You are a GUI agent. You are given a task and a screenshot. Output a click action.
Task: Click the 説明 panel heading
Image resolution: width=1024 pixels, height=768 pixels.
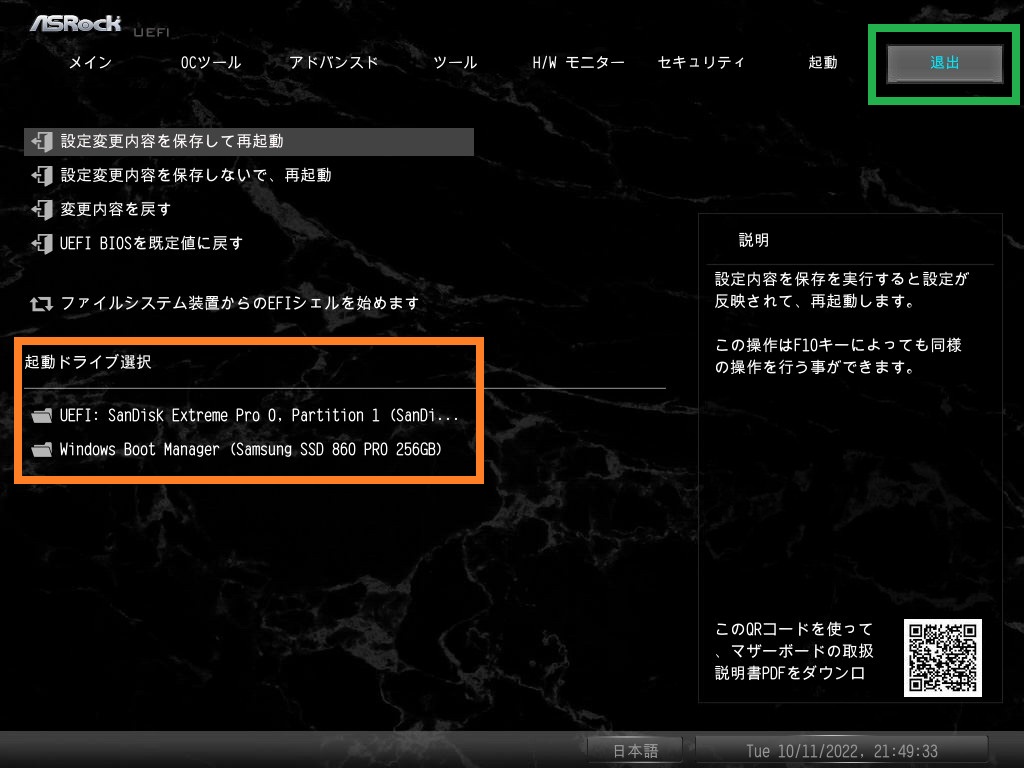click(x=754, y=240)
